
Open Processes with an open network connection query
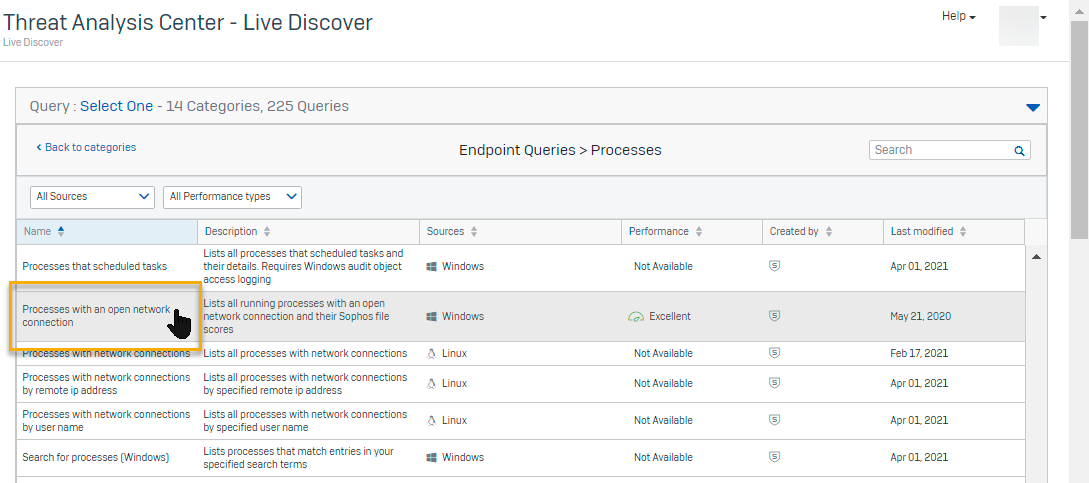[x=96, y=316]
